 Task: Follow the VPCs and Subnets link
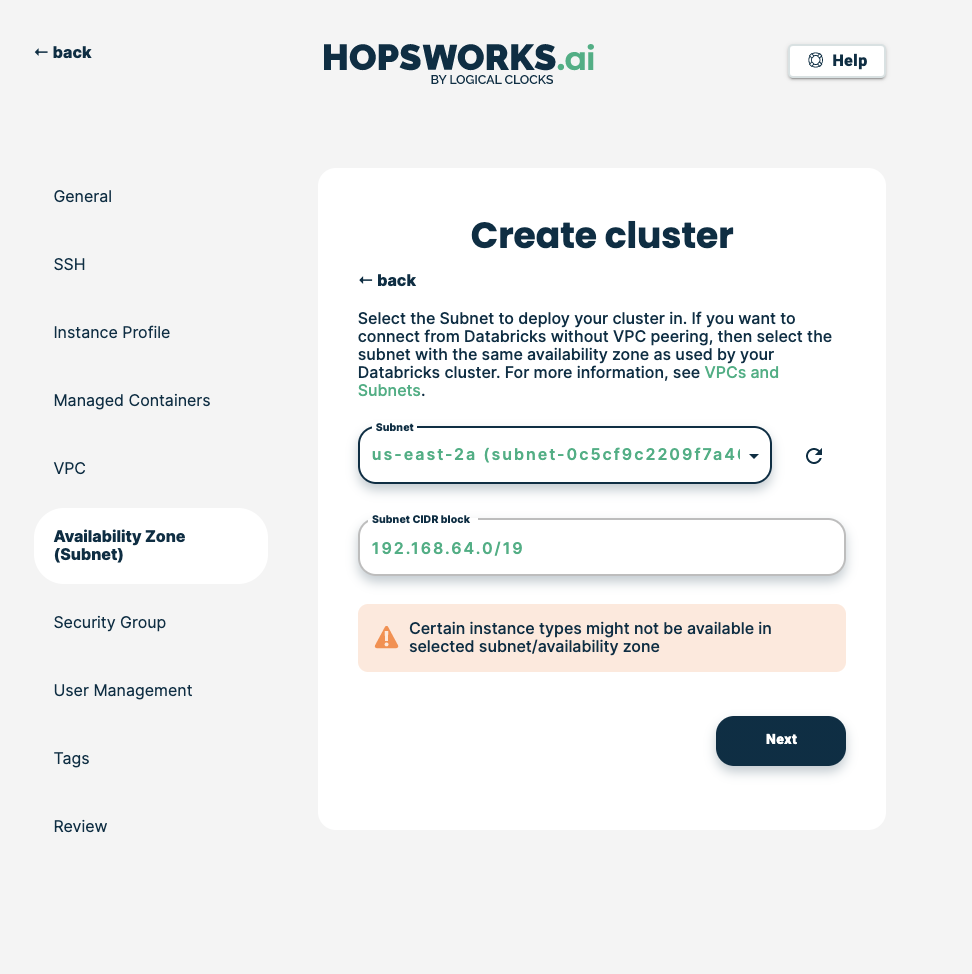tap(741, 373)
